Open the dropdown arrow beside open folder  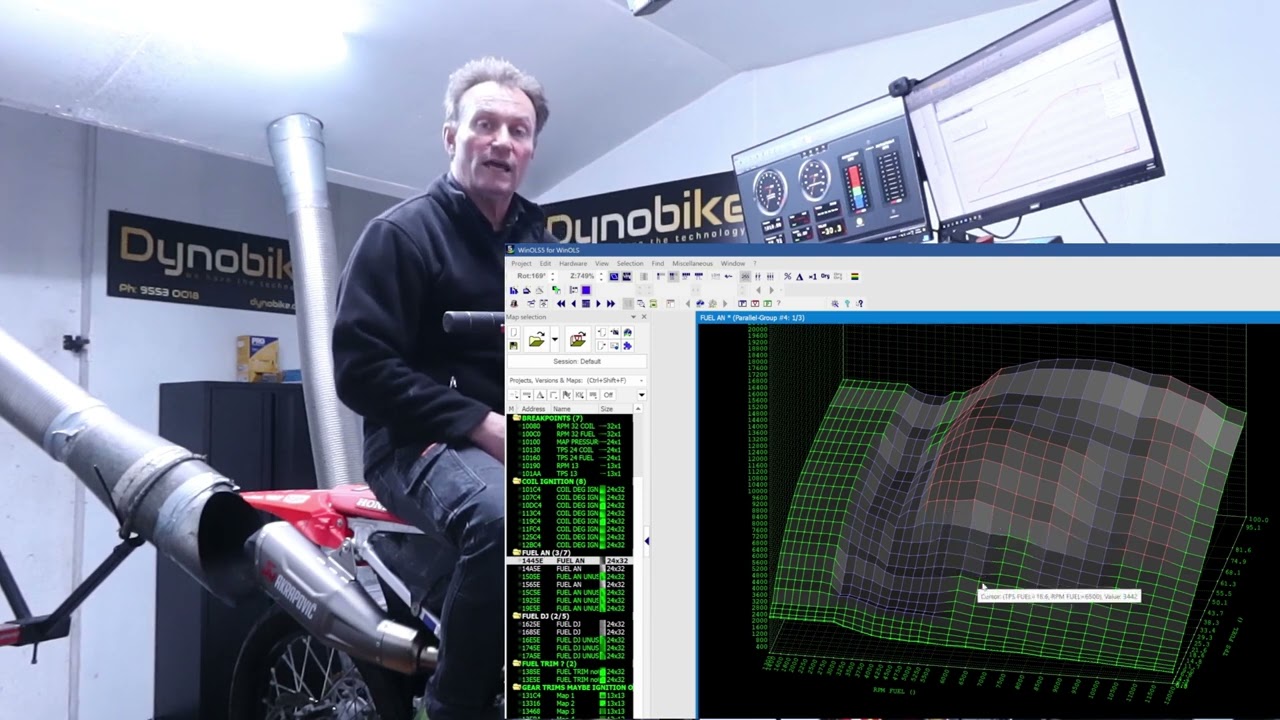[x=555, y=339]
